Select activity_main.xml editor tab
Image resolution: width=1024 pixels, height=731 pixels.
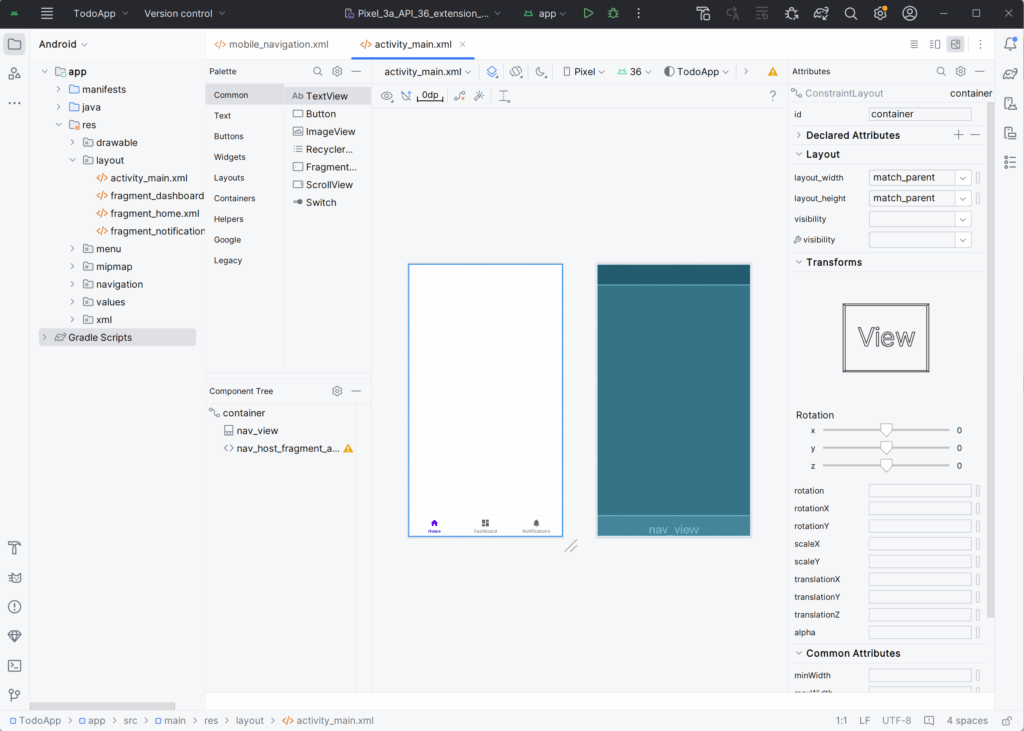pyautogui.click(x=406, y=44)
